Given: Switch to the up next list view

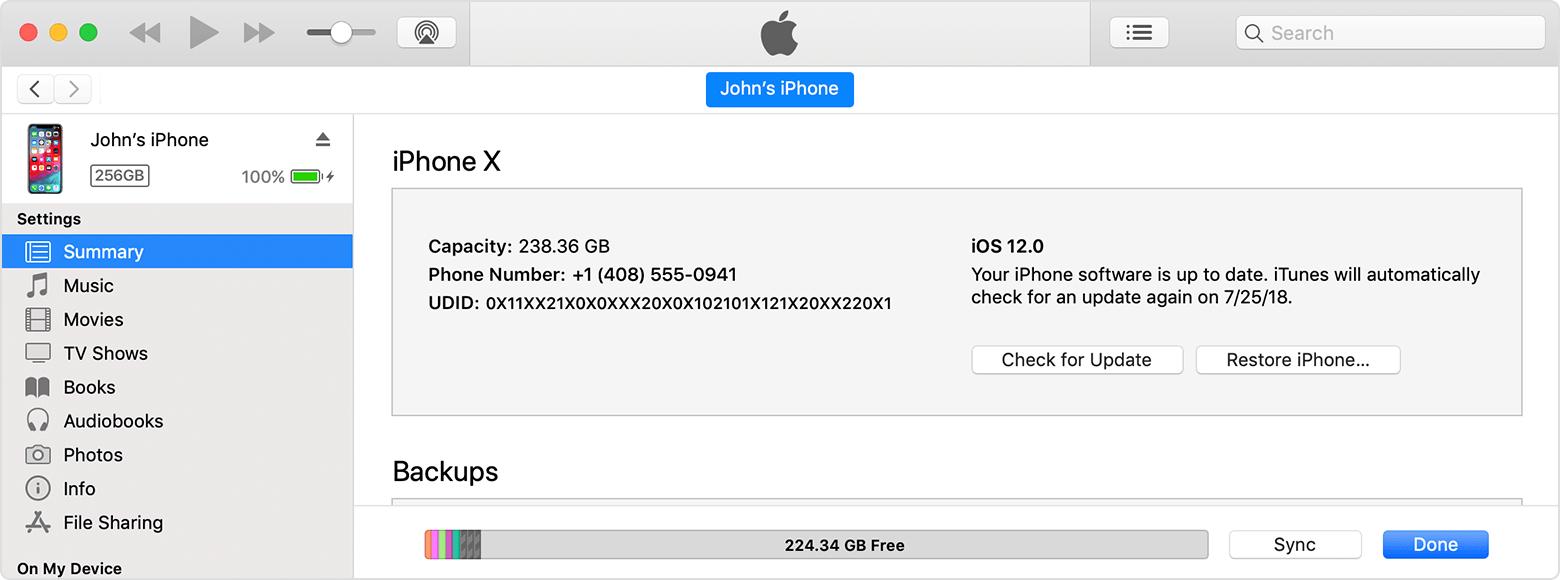Looking at the screenshot, I should [x=1139, y=31].
